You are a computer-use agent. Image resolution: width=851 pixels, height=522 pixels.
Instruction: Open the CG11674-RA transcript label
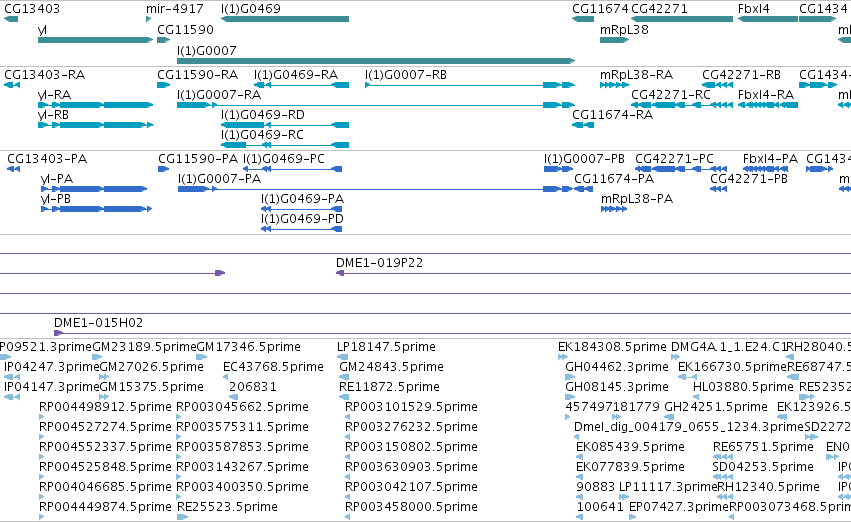pyautogui.click(x=613, y=115)
